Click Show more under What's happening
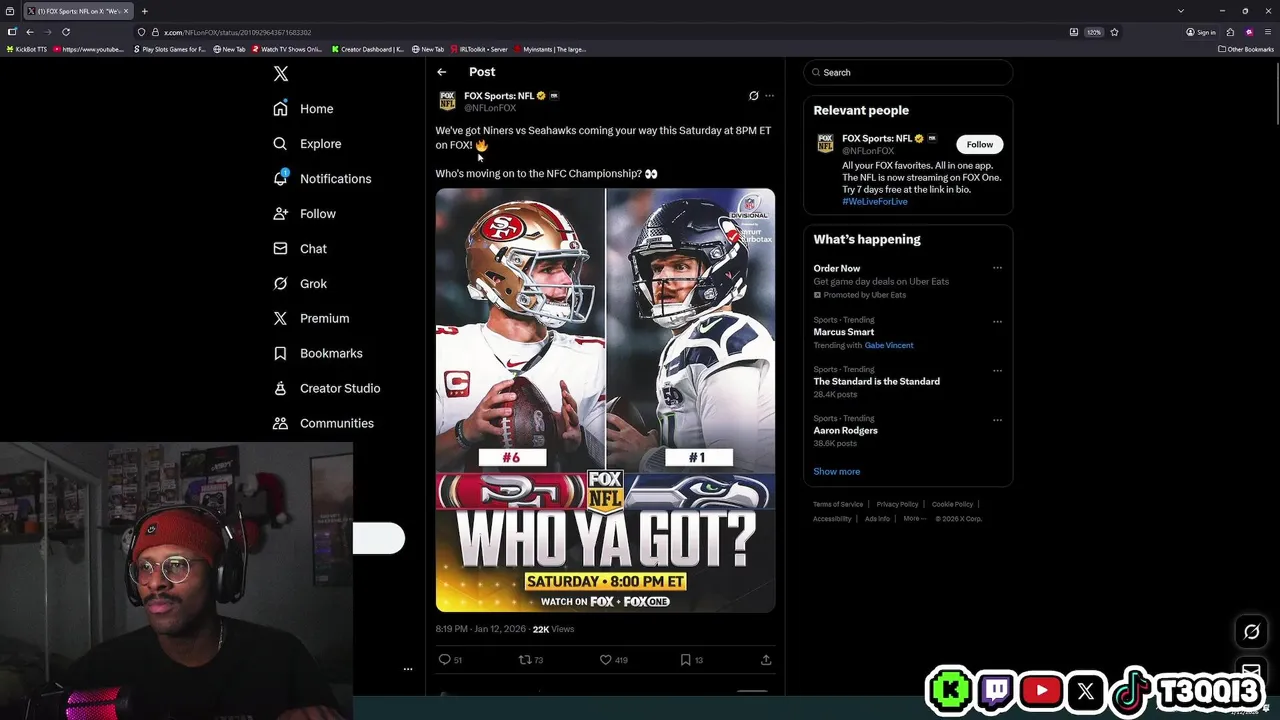Screen dimensions: 1280x720 coord(837,472)
